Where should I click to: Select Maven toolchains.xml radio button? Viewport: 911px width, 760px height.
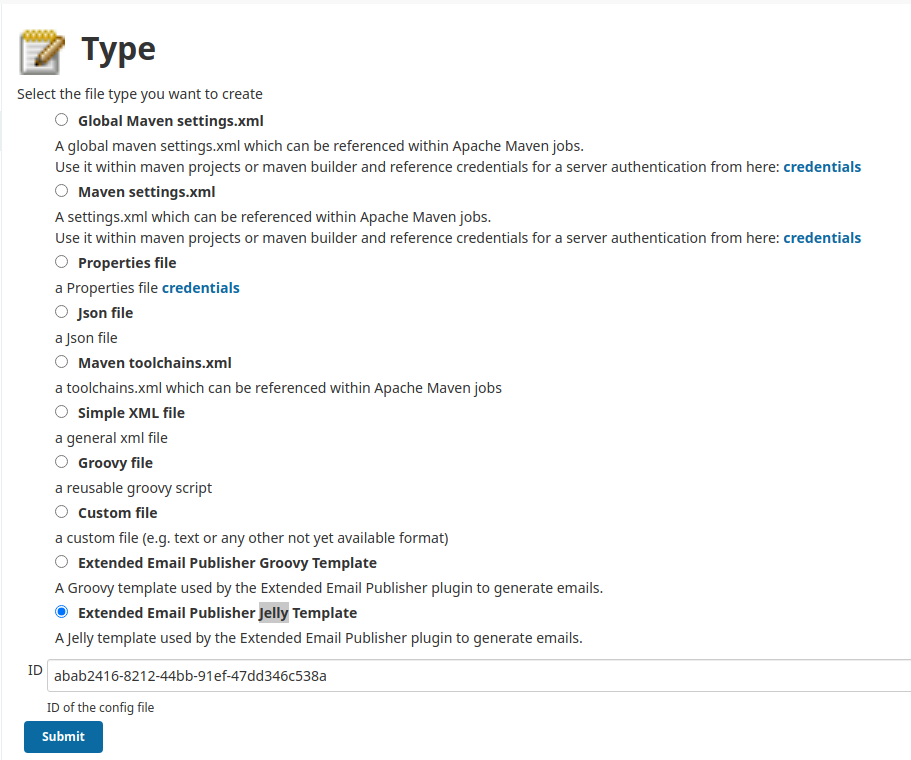pyautogui.click(x=62, y=361)
